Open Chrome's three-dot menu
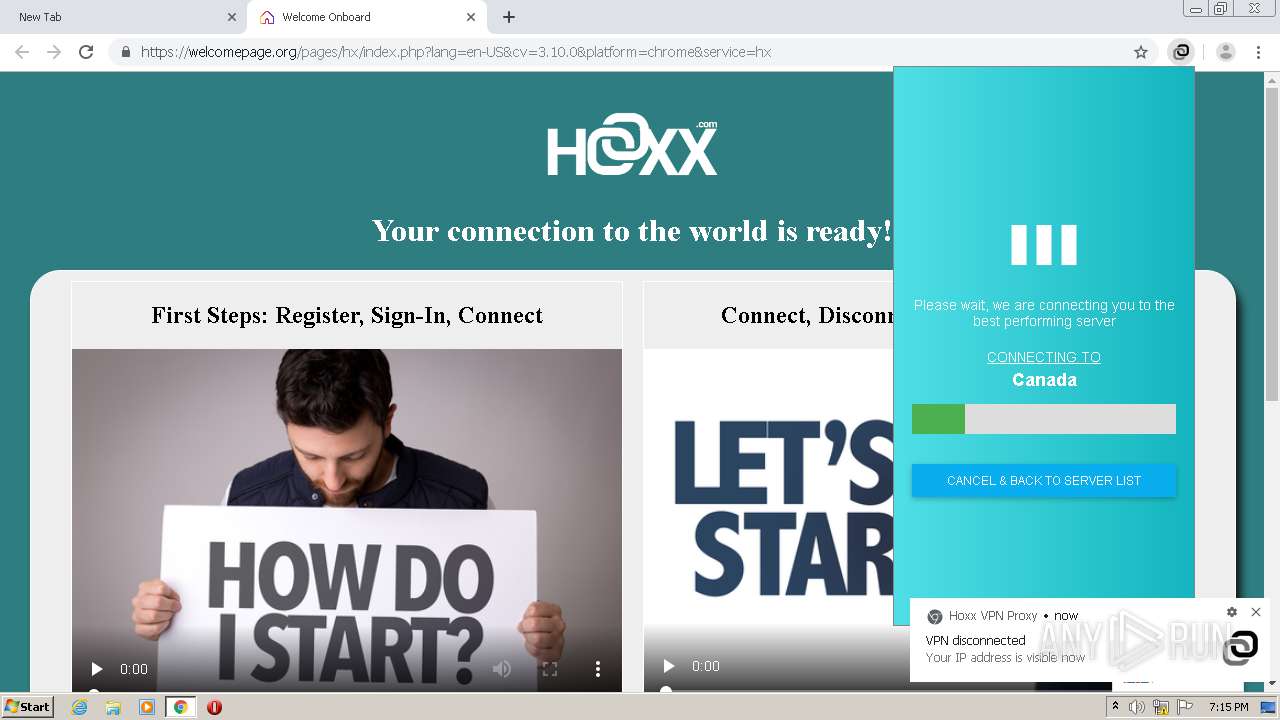 point(1258,52)
